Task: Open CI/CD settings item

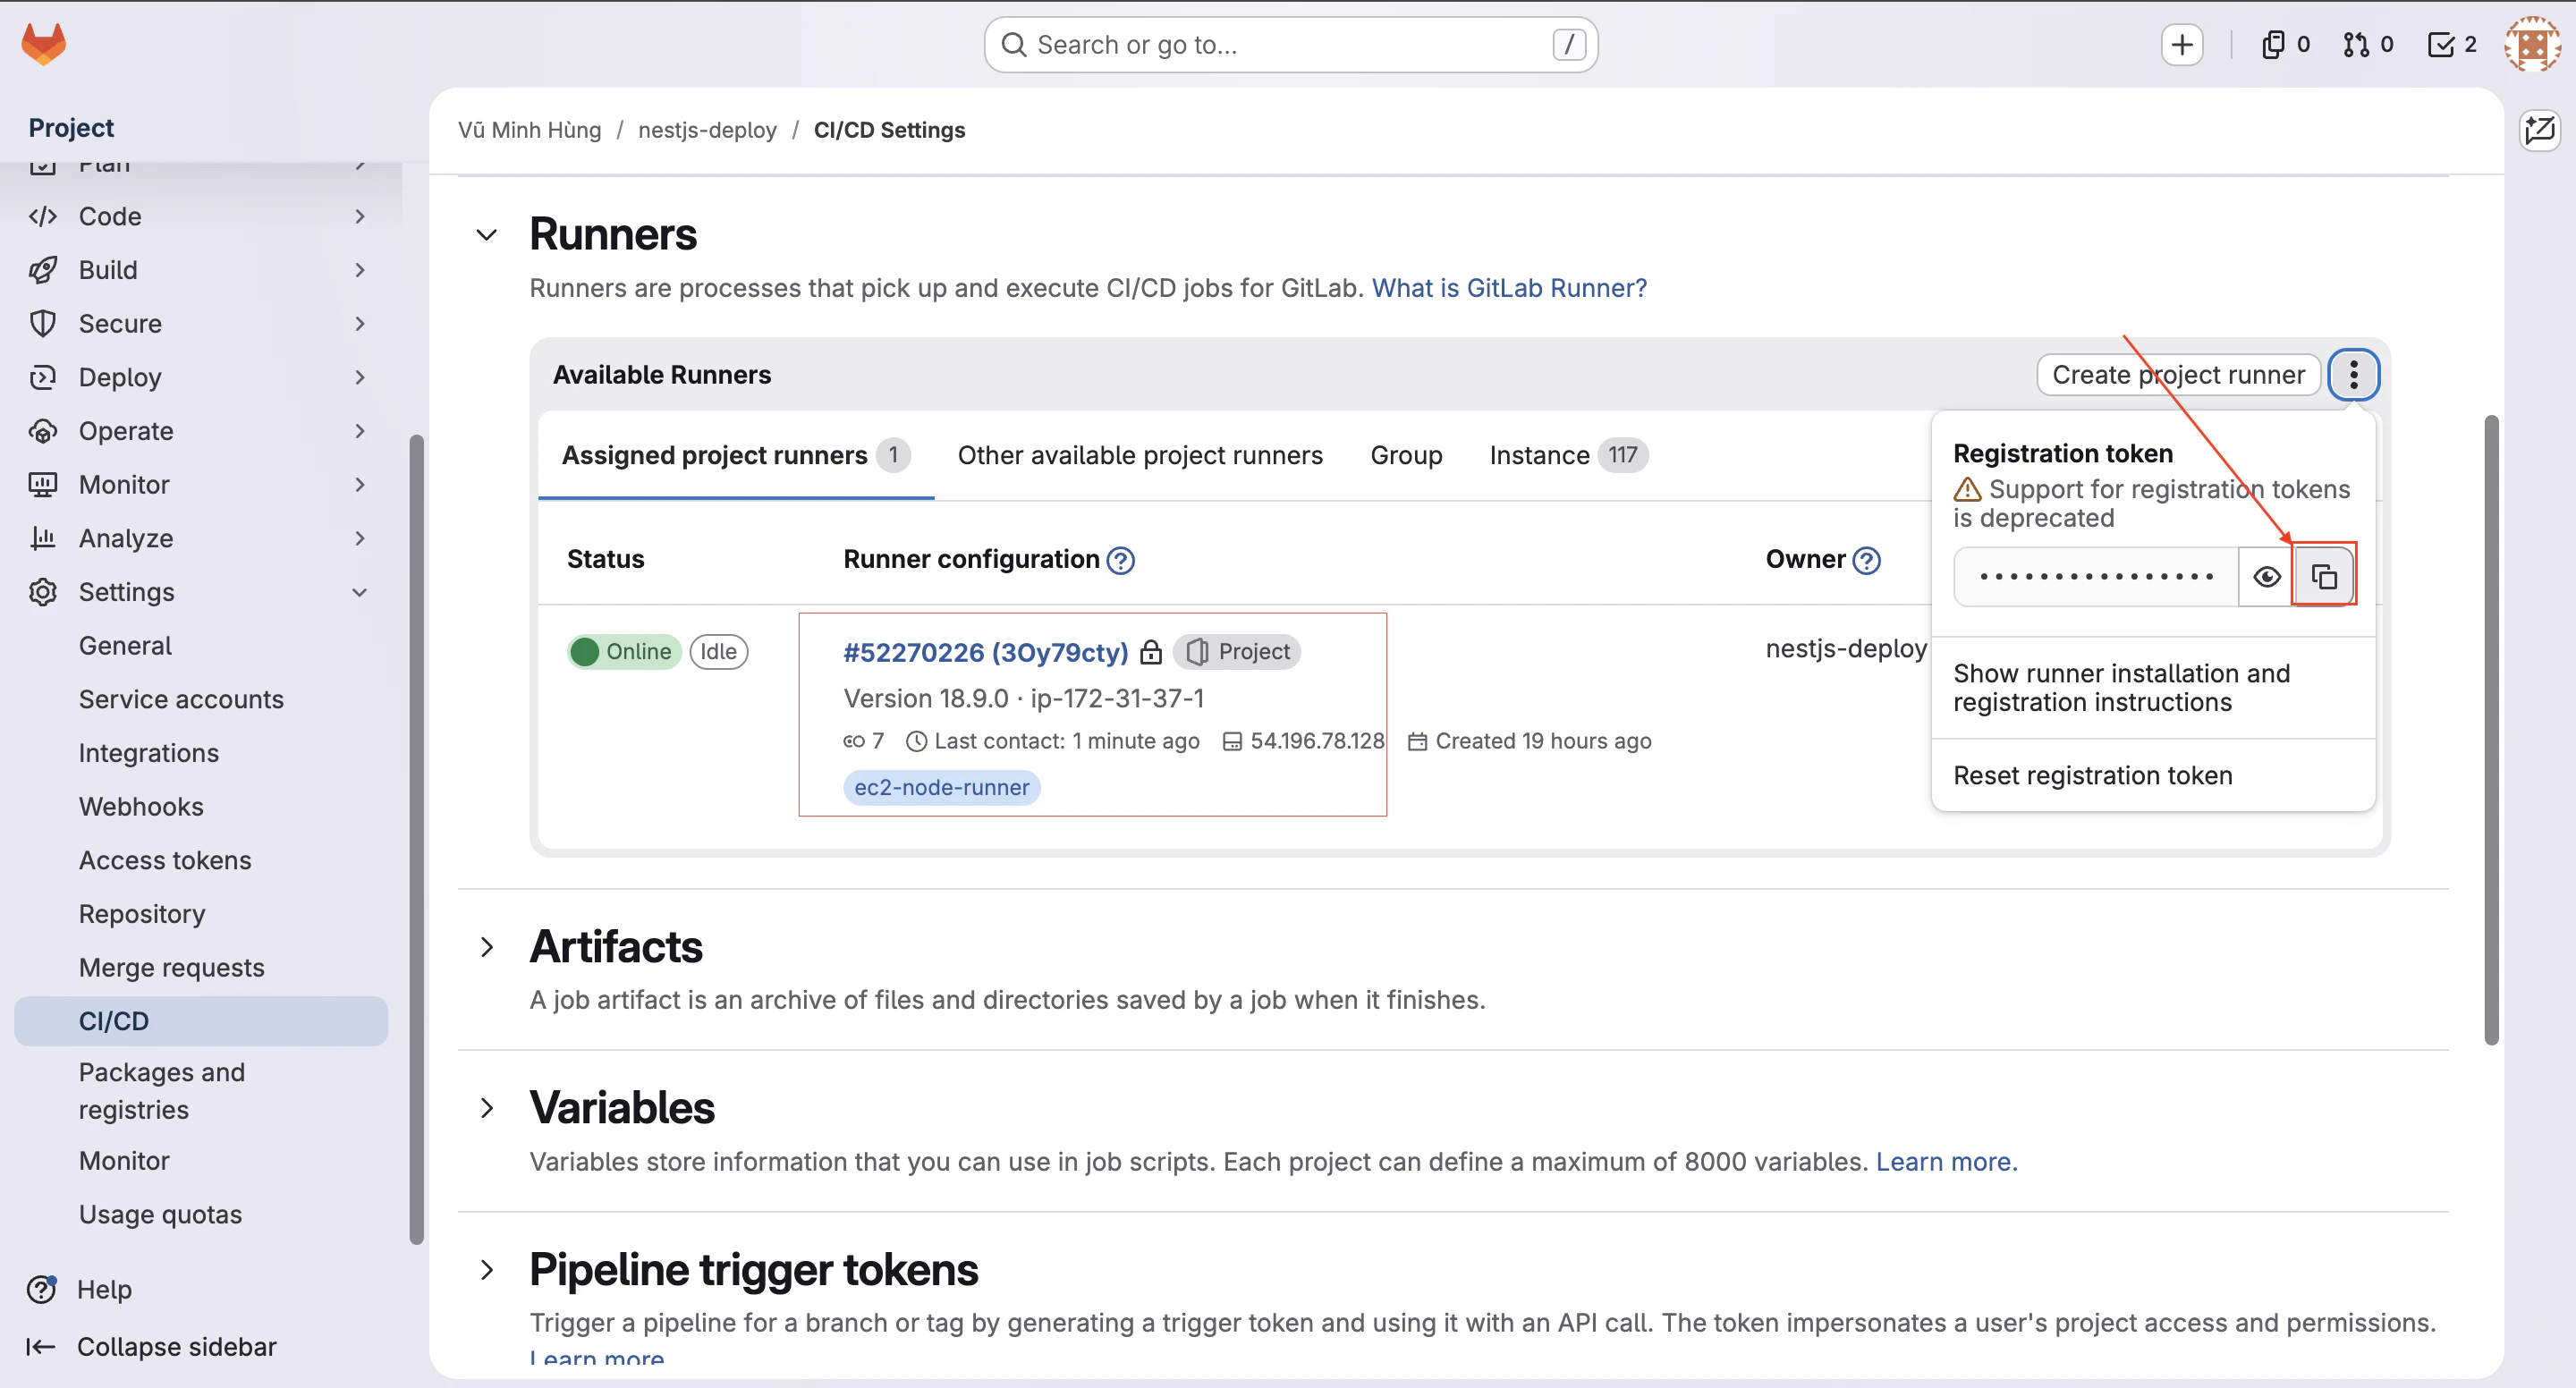Action: pos(201,1021)
